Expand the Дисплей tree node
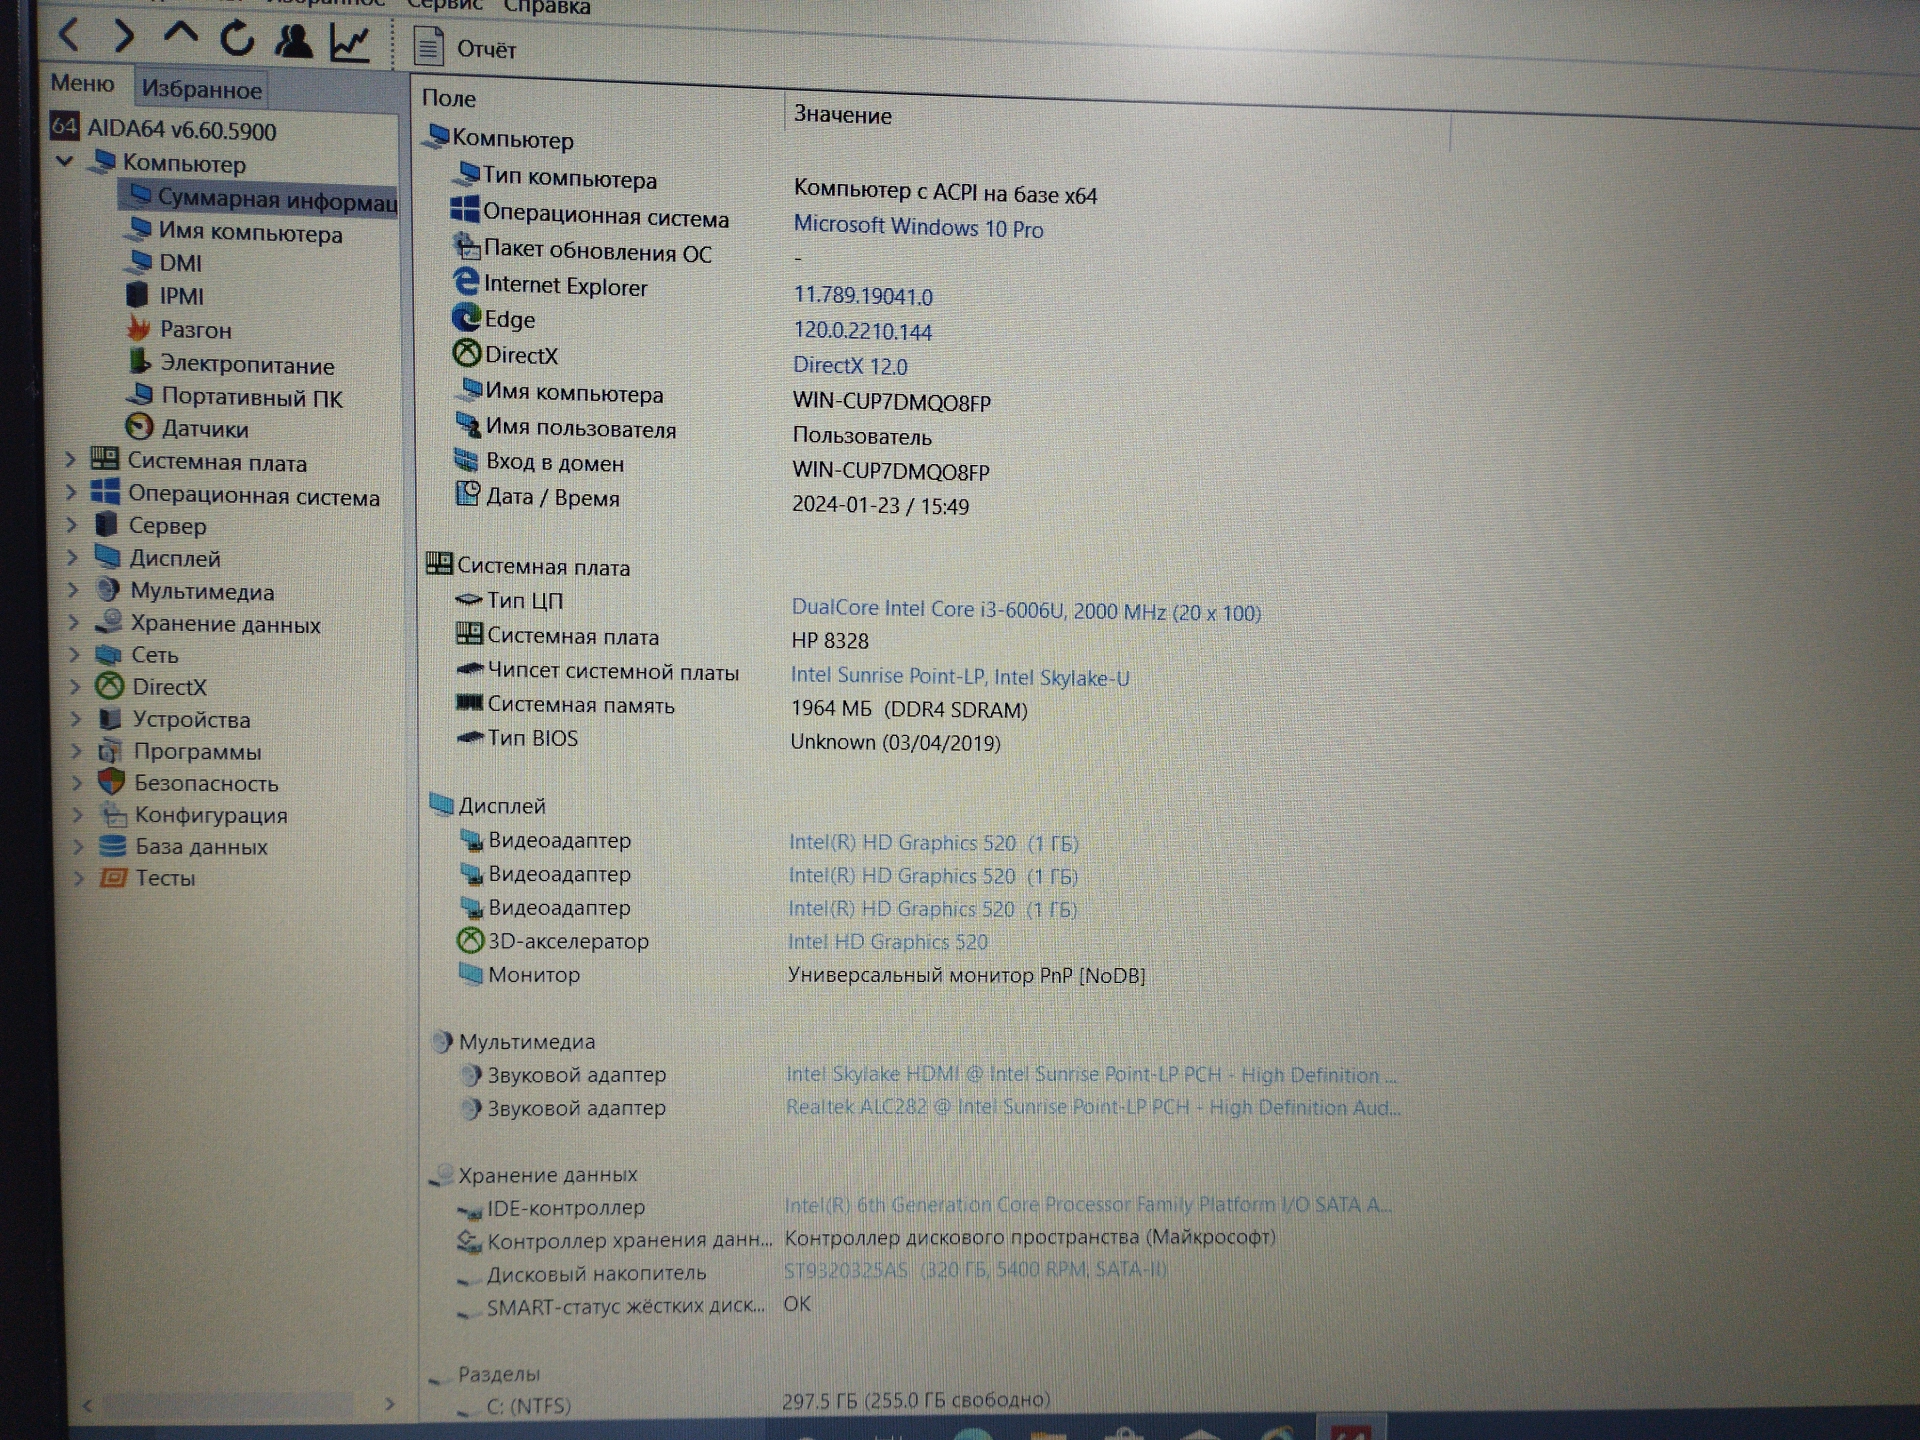 [72, 557]
